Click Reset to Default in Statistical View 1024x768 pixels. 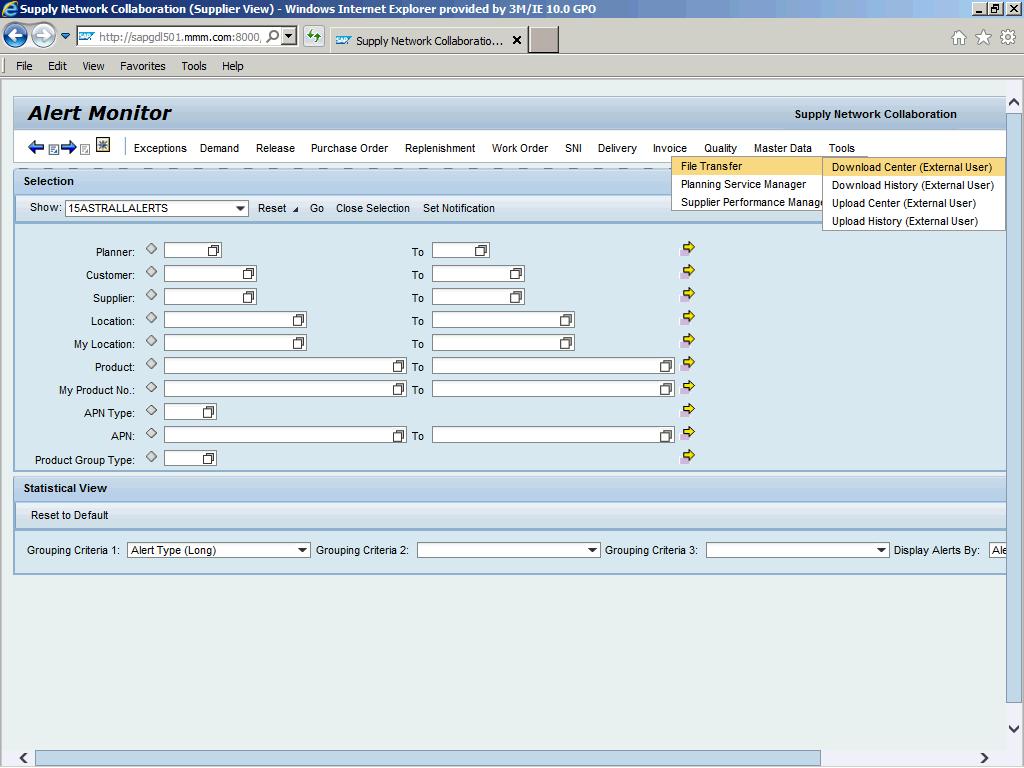coord(70,515)
